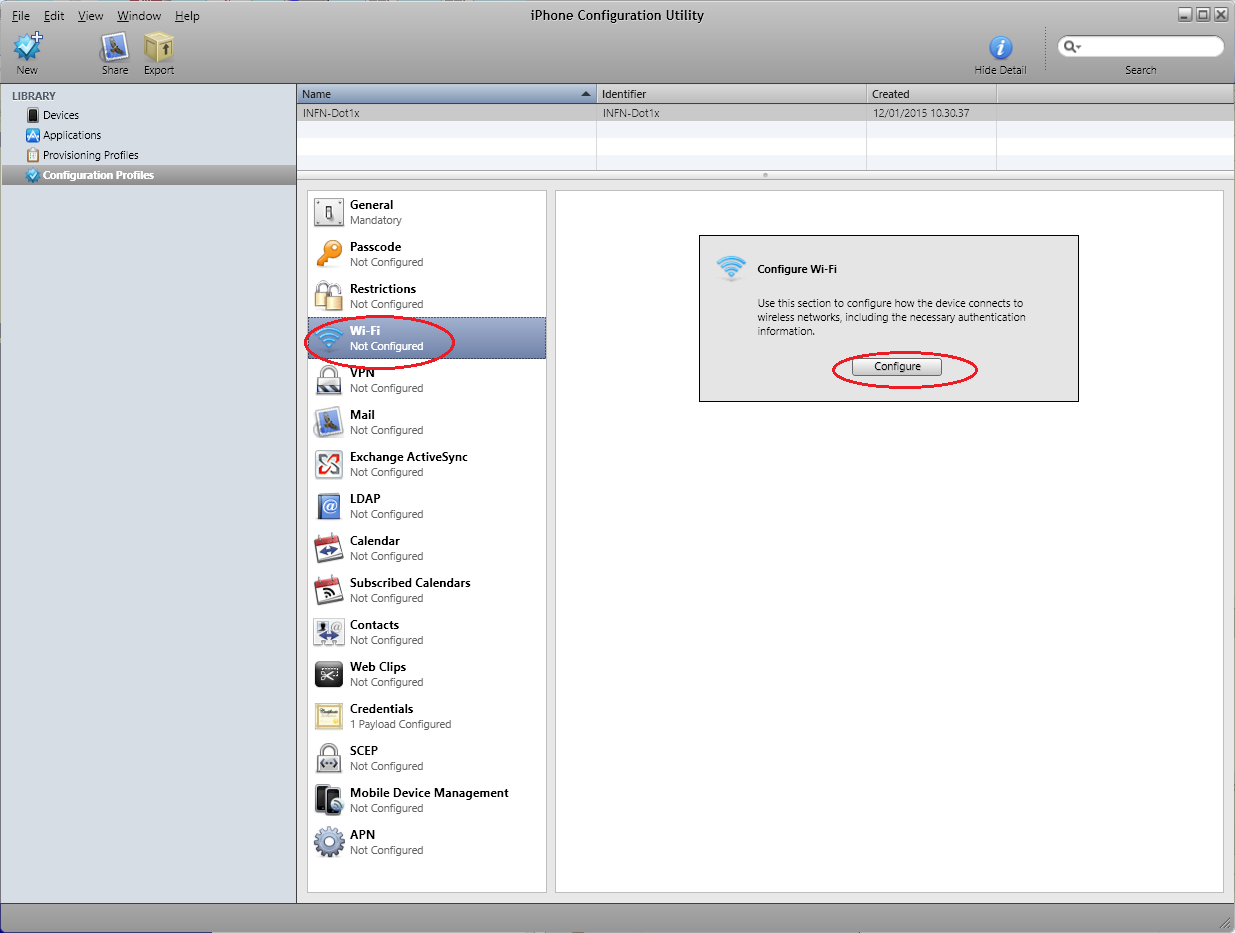Open the Window menu

click(139, 16)
